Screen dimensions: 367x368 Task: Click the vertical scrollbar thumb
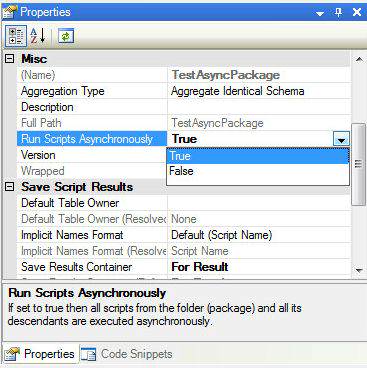359,164
